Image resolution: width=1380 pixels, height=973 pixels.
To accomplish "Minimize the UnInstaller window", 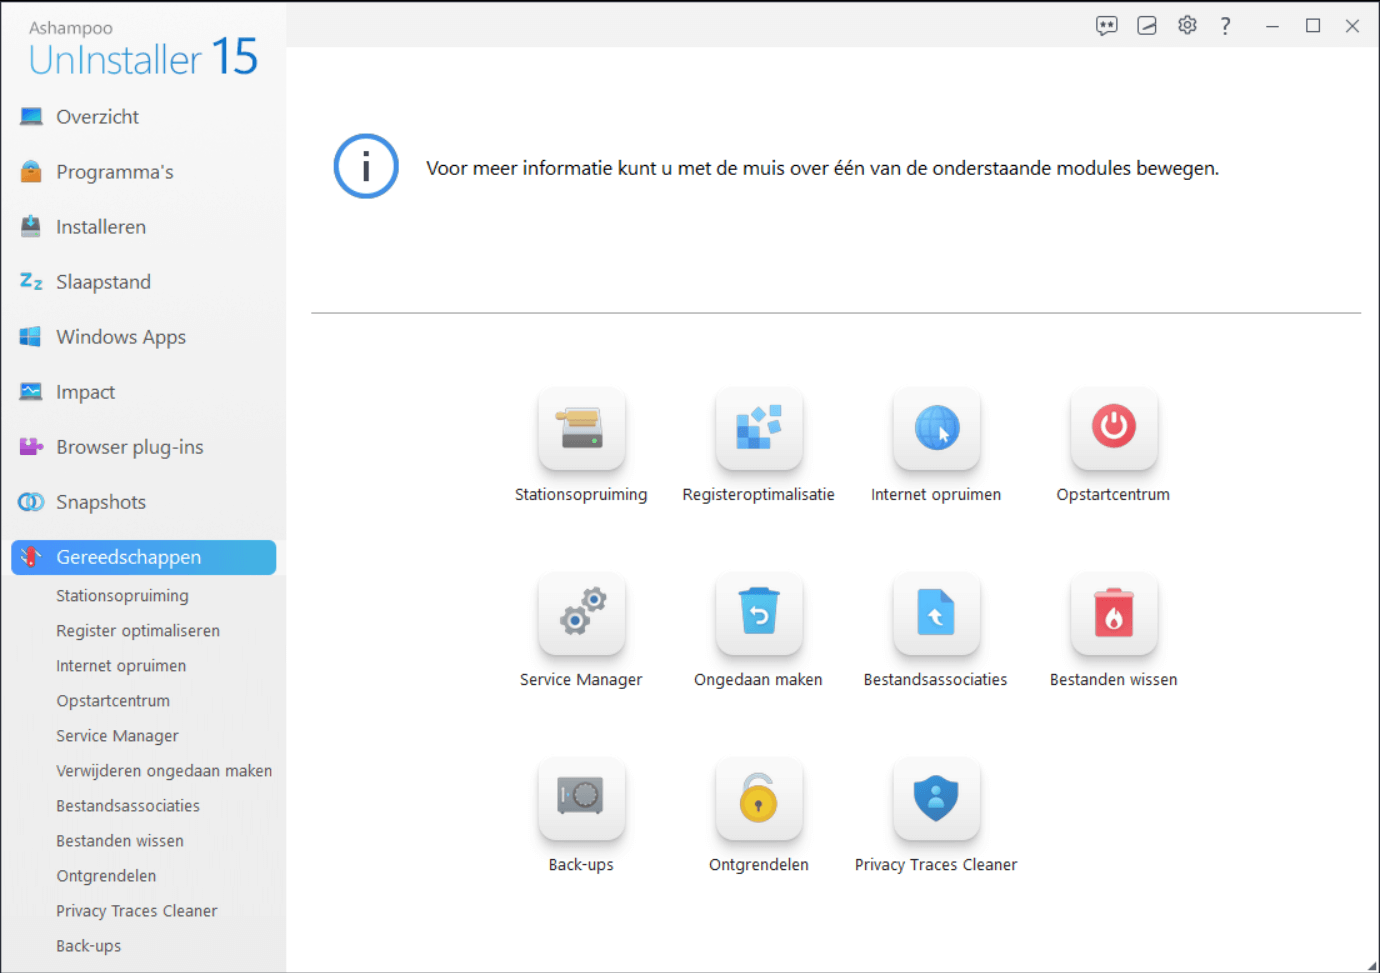I will click(1272, 26).
